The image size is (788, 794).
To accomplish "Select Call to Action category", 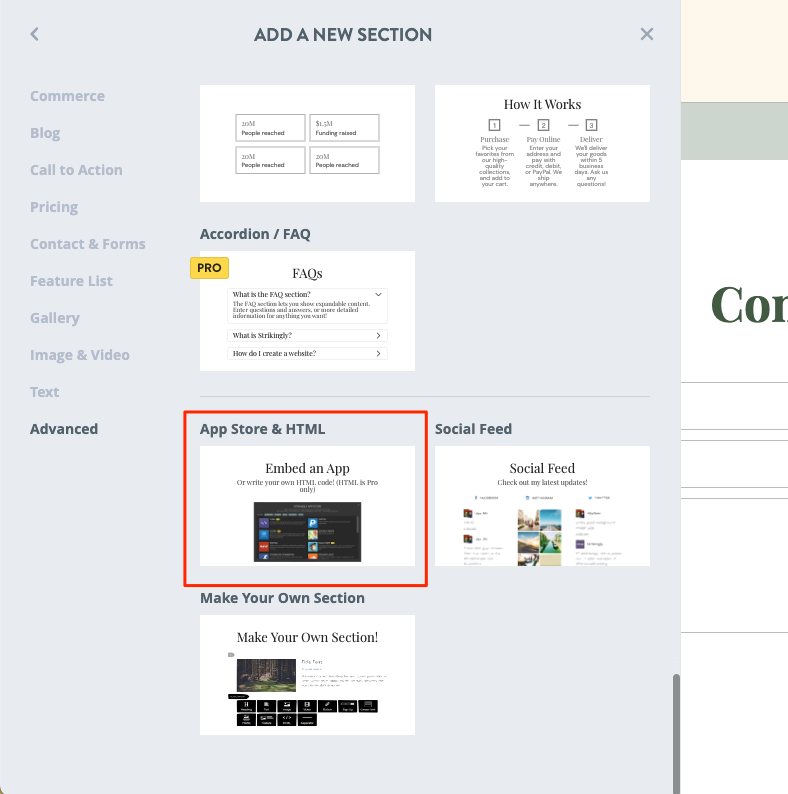I will pos(76,170).
